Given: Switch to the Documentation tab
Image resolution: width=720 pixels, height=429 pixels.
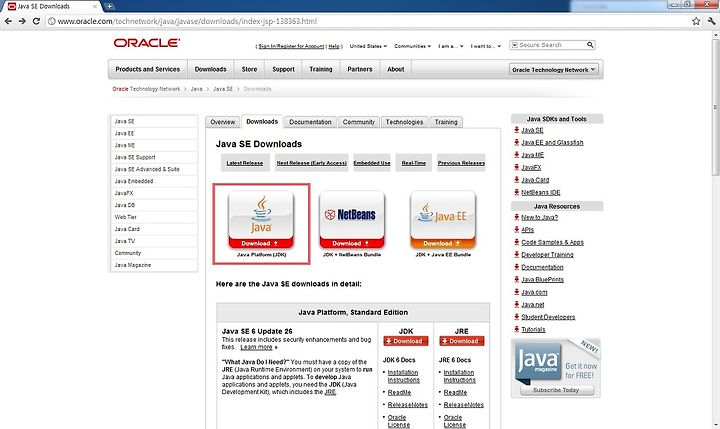Looking at the screenshot, I should pos(310,122).
